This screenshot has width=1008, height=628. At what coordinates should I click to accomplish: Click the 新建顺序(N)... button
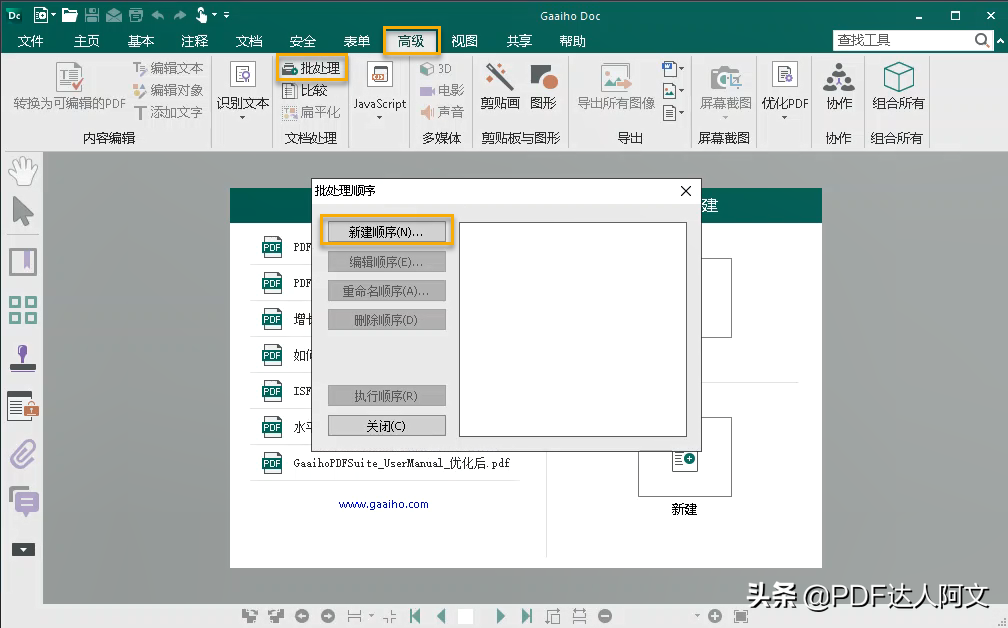coord(386,232)
